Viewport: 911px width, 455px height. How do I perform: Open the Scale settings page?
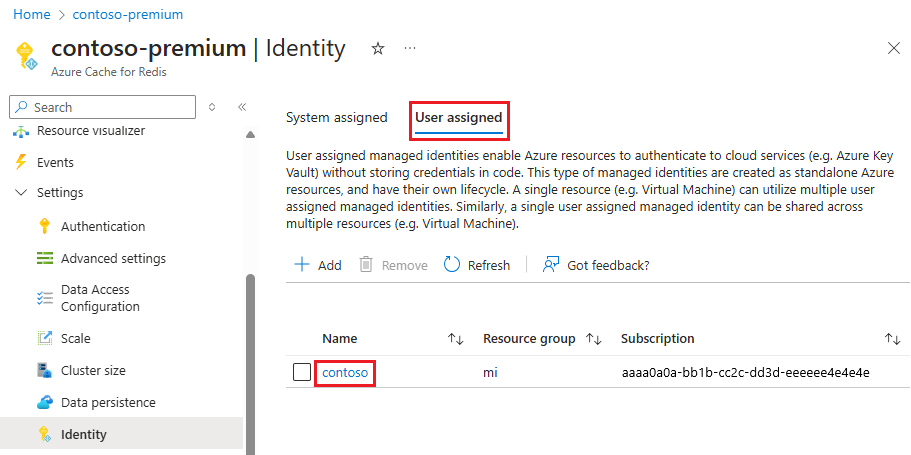tap(76, 338)
